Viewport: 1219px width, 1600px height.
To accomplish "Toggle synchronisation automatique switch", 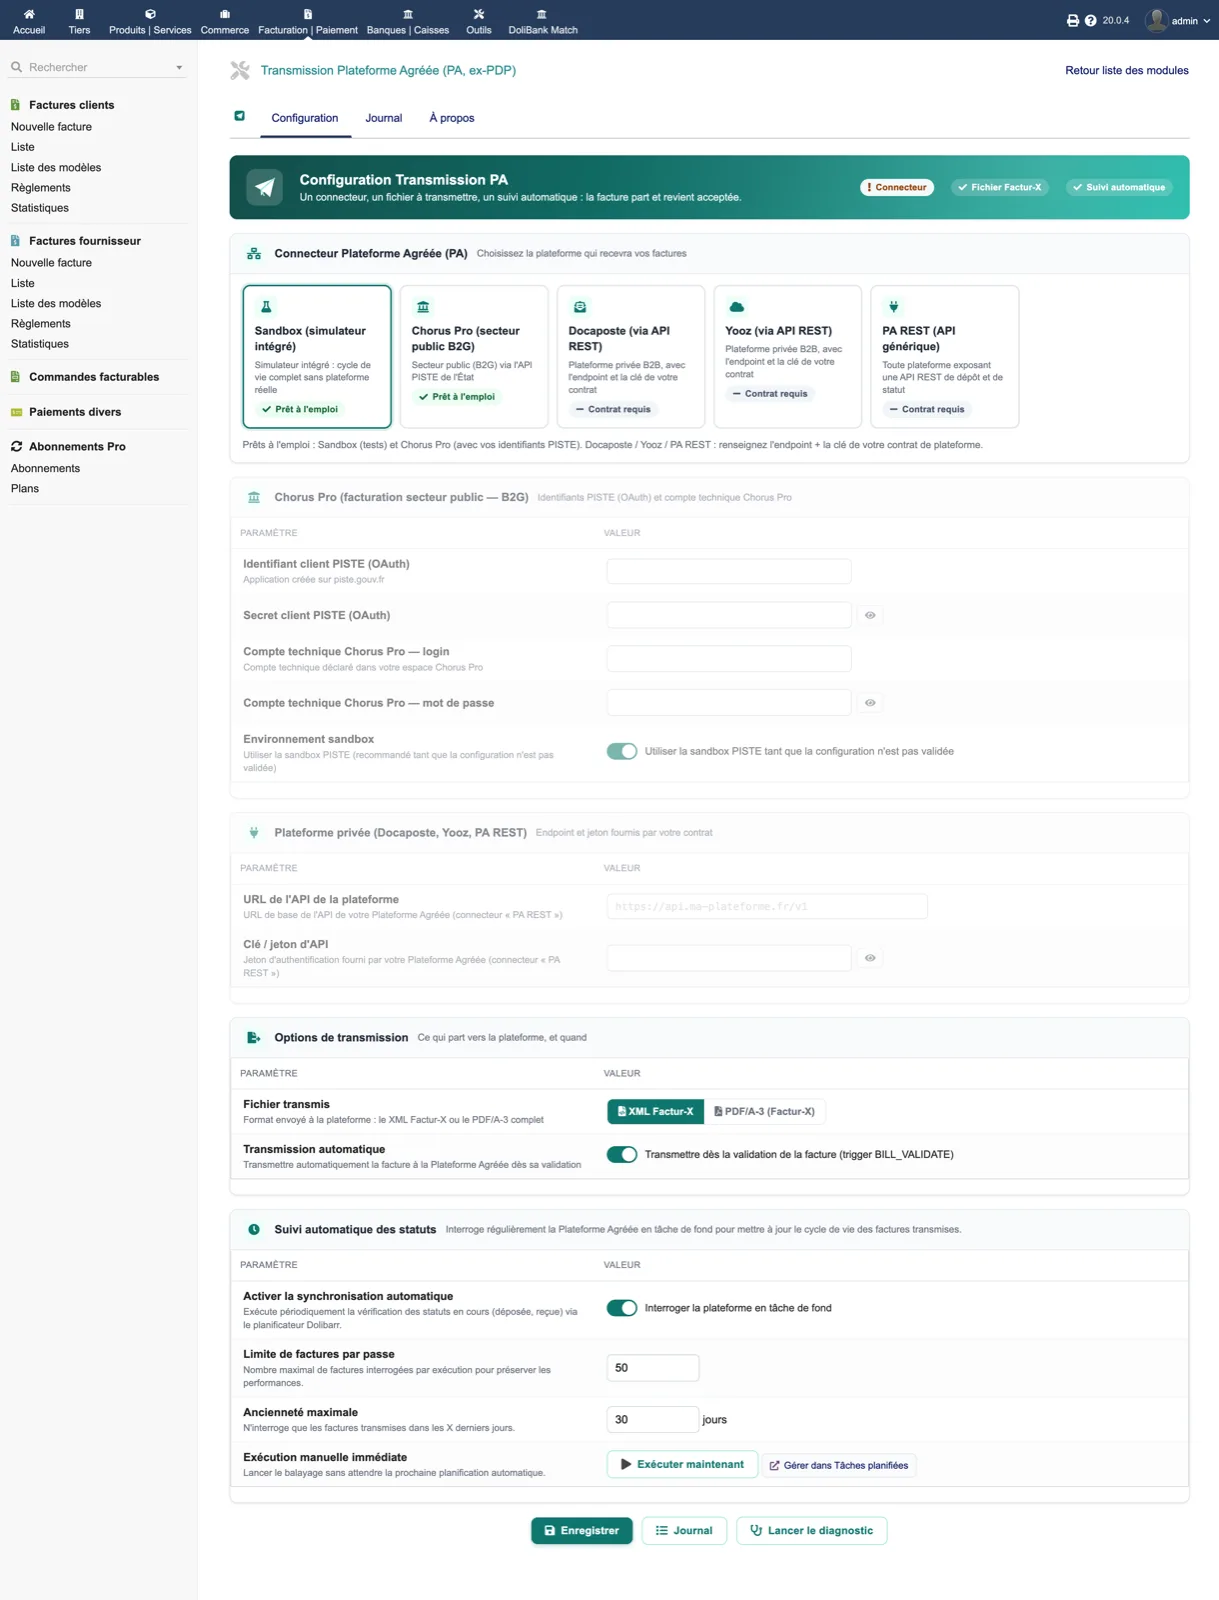I will [x=622, y=1308].
